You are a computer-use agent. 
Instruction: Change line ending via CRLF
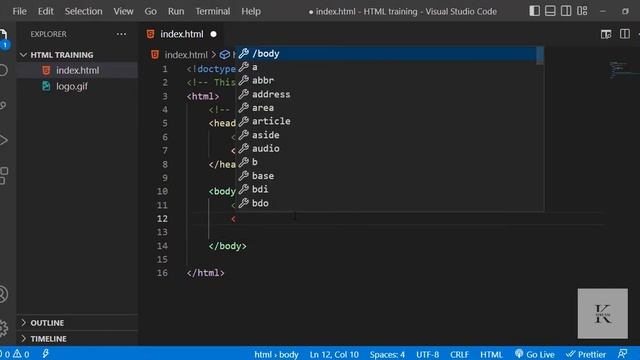click(459, 354)
